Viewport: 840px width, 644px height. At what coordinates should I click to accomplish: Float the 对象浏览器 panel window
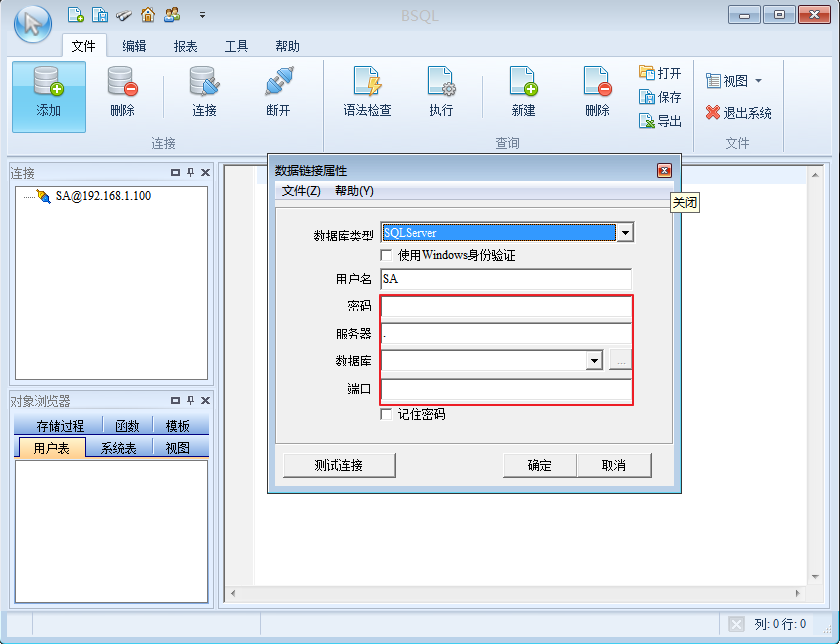tap(175, 401)
